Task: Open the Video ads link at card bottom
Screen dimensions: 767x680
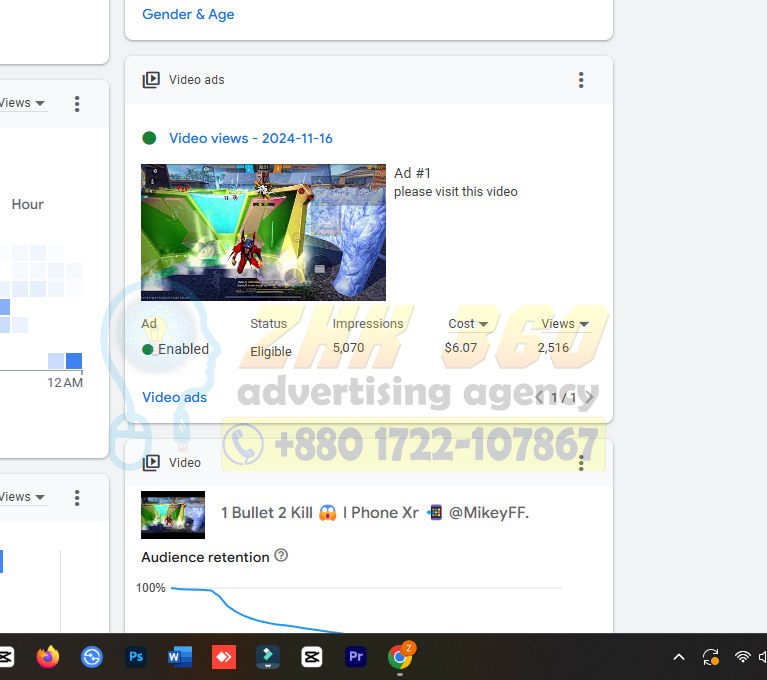Action: point(174,397)
